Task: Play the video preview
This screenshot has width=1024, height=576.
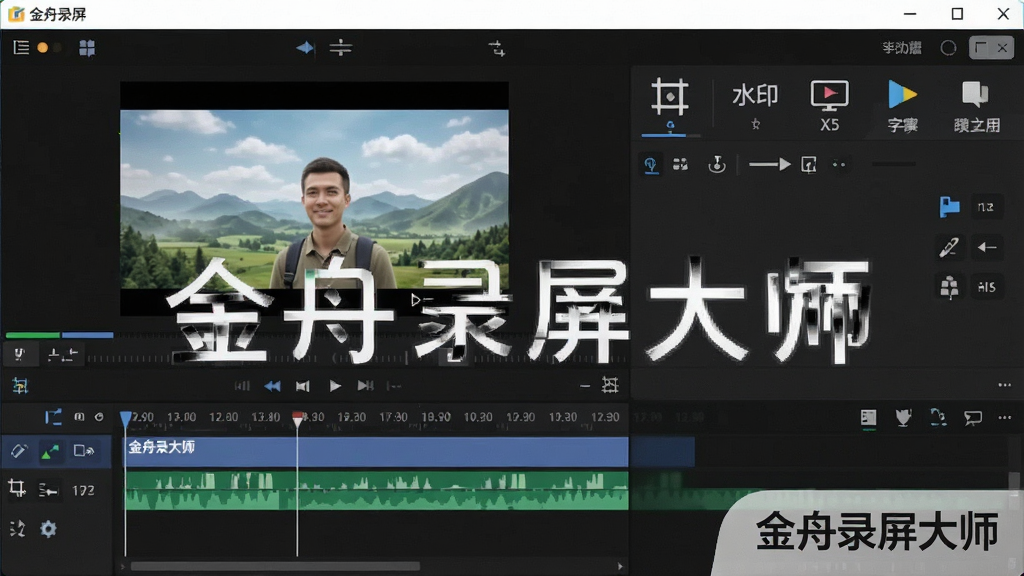Action: coord(335,386)
